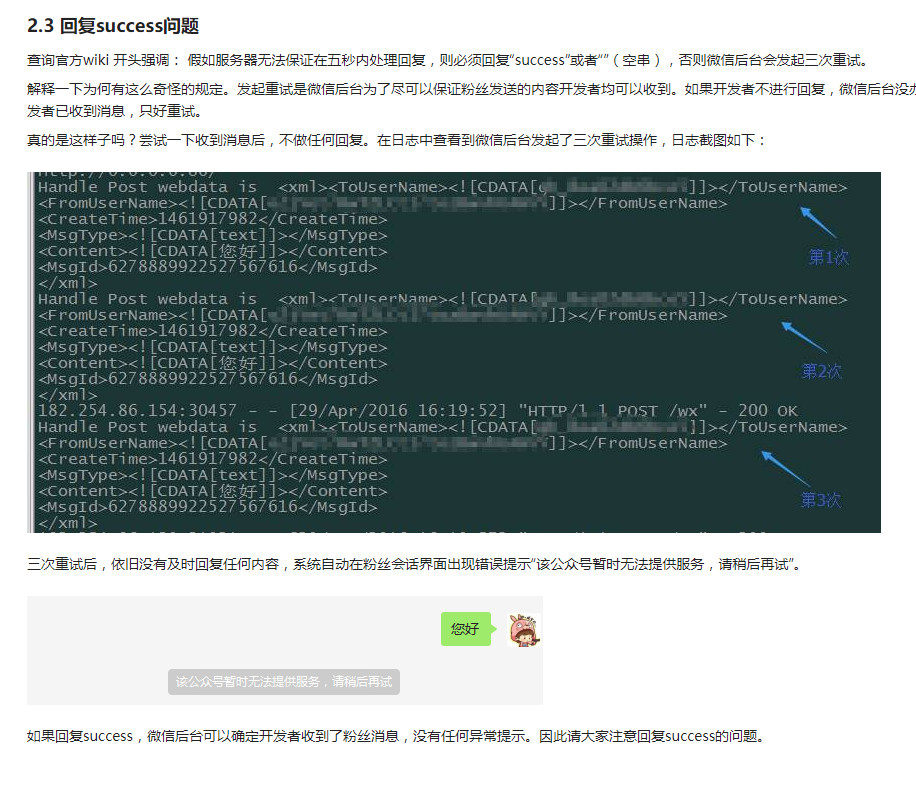Click the paragraph starting "解释一下为何有这么奇怪的规定"
The height and width of the screenshot is (785, 916).
471,100
